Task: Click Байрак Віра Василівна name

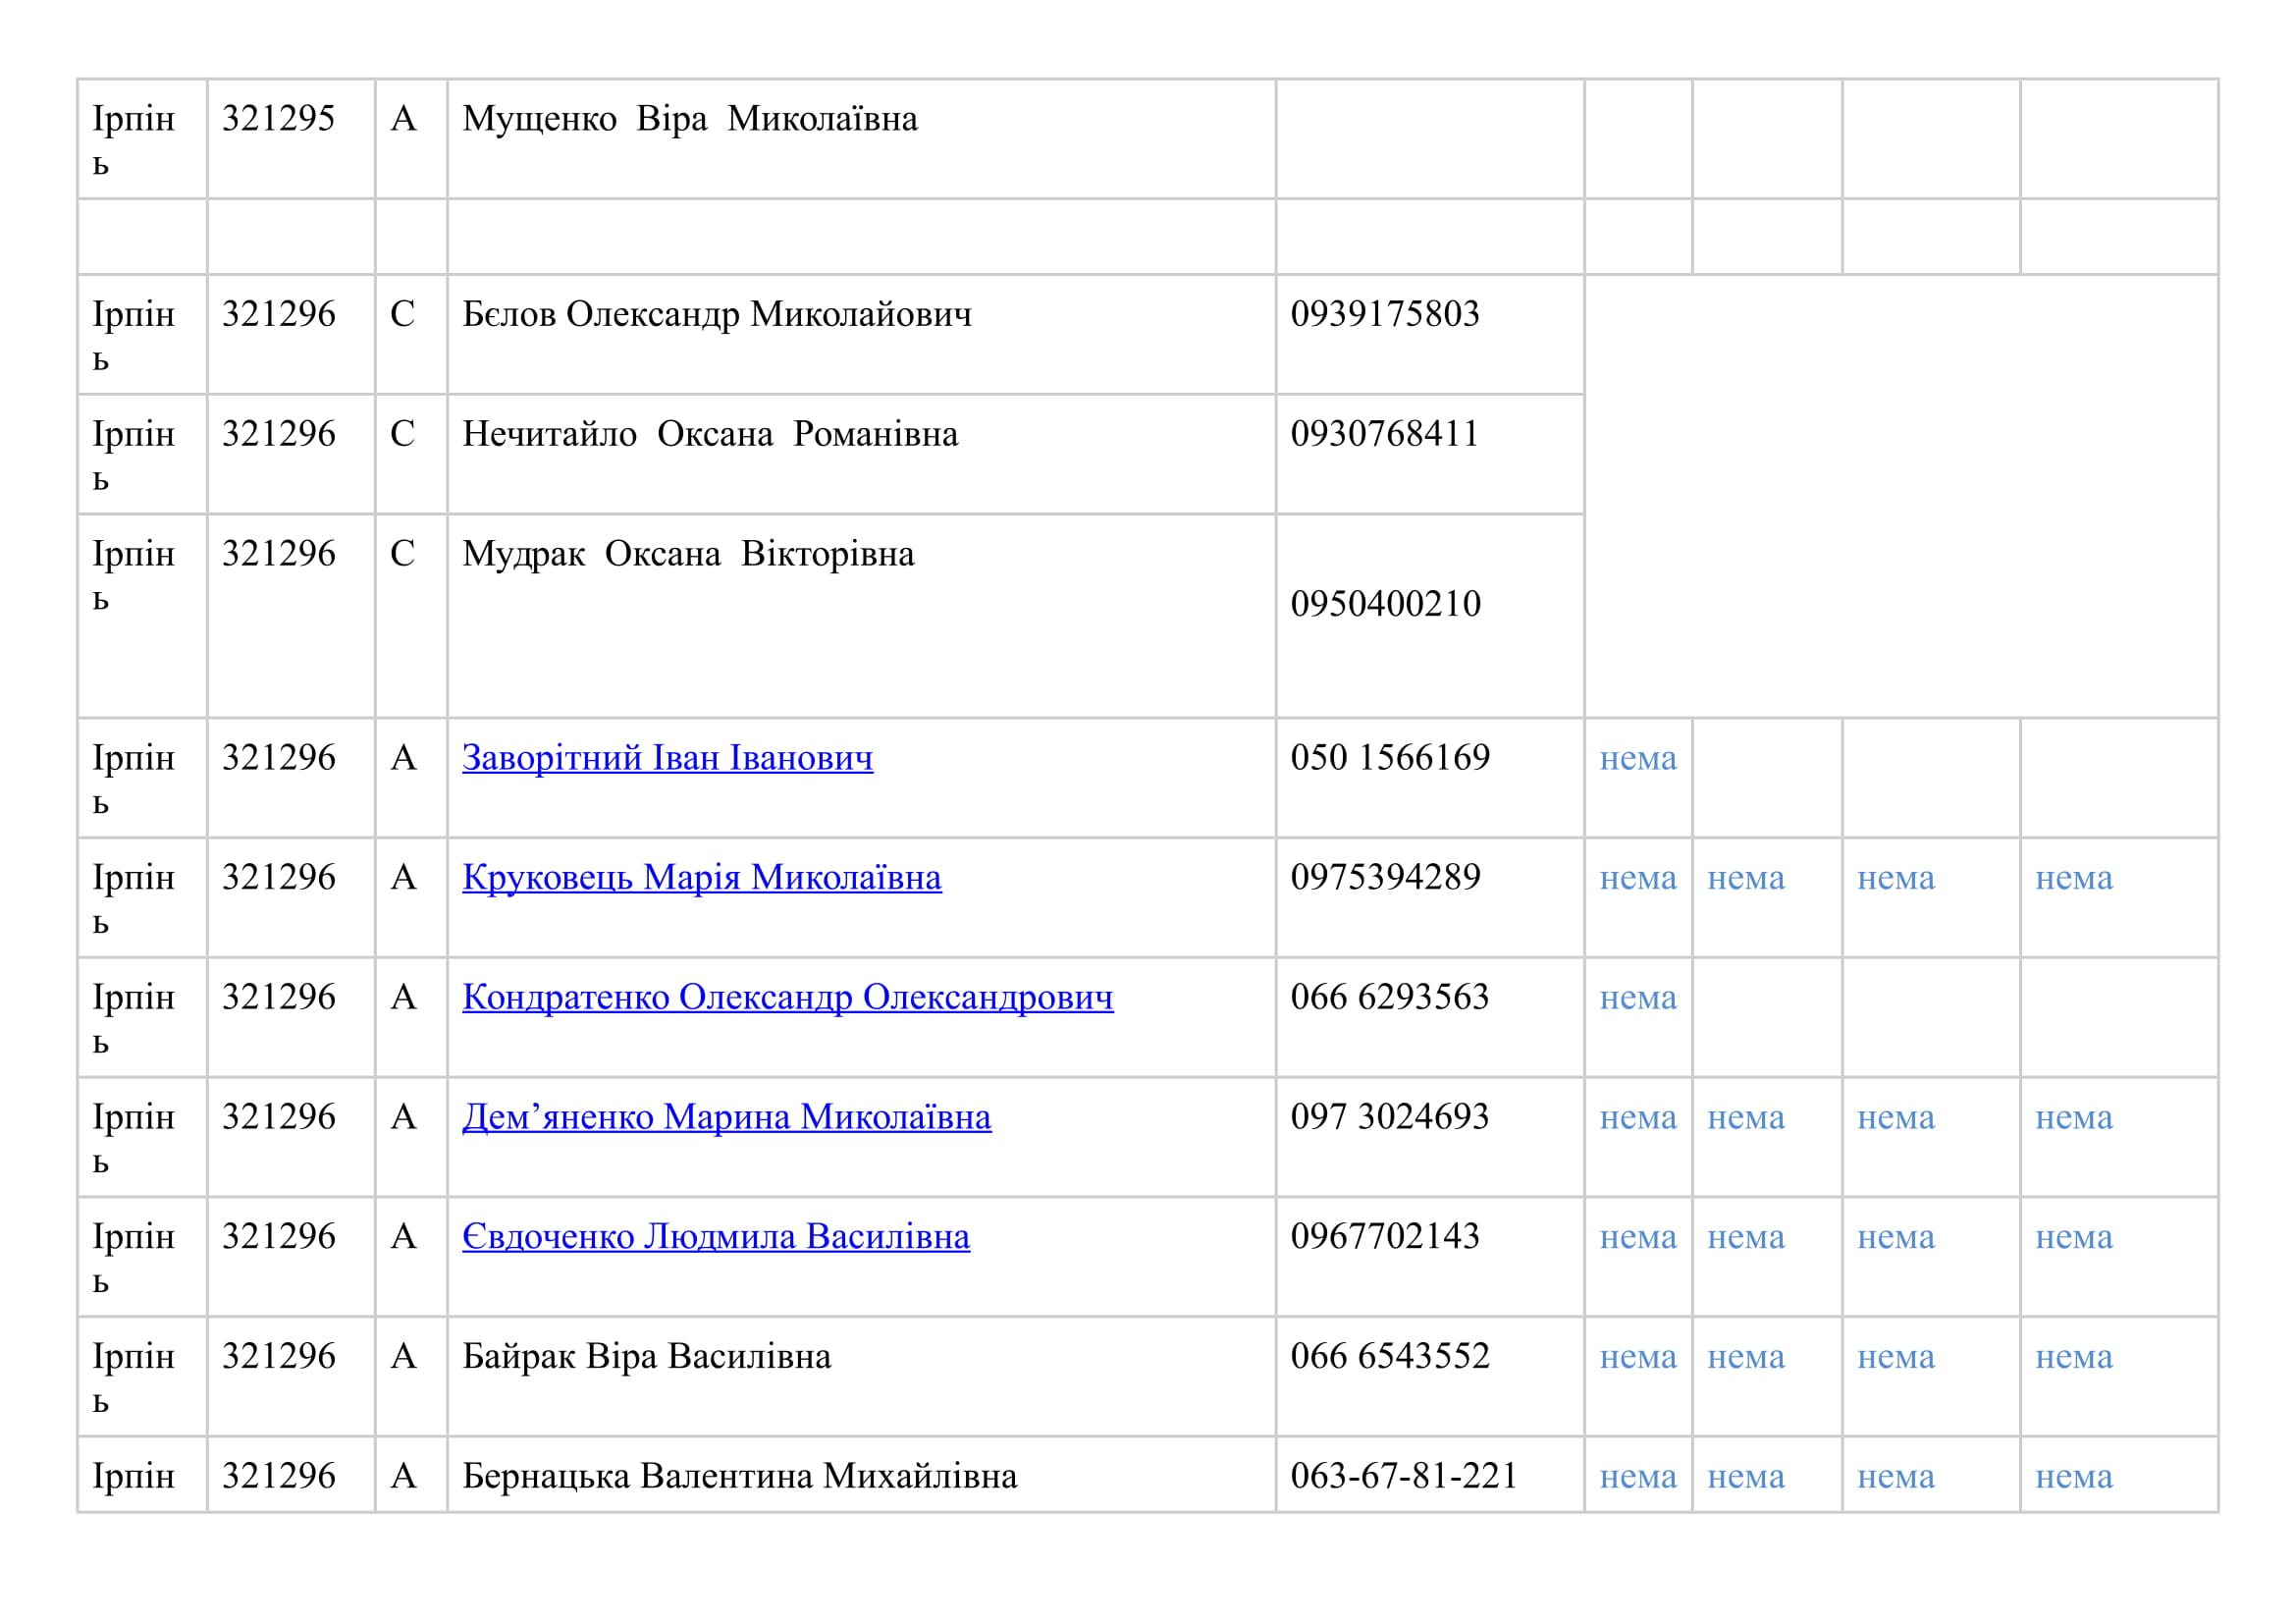Action: point(646,1357)
